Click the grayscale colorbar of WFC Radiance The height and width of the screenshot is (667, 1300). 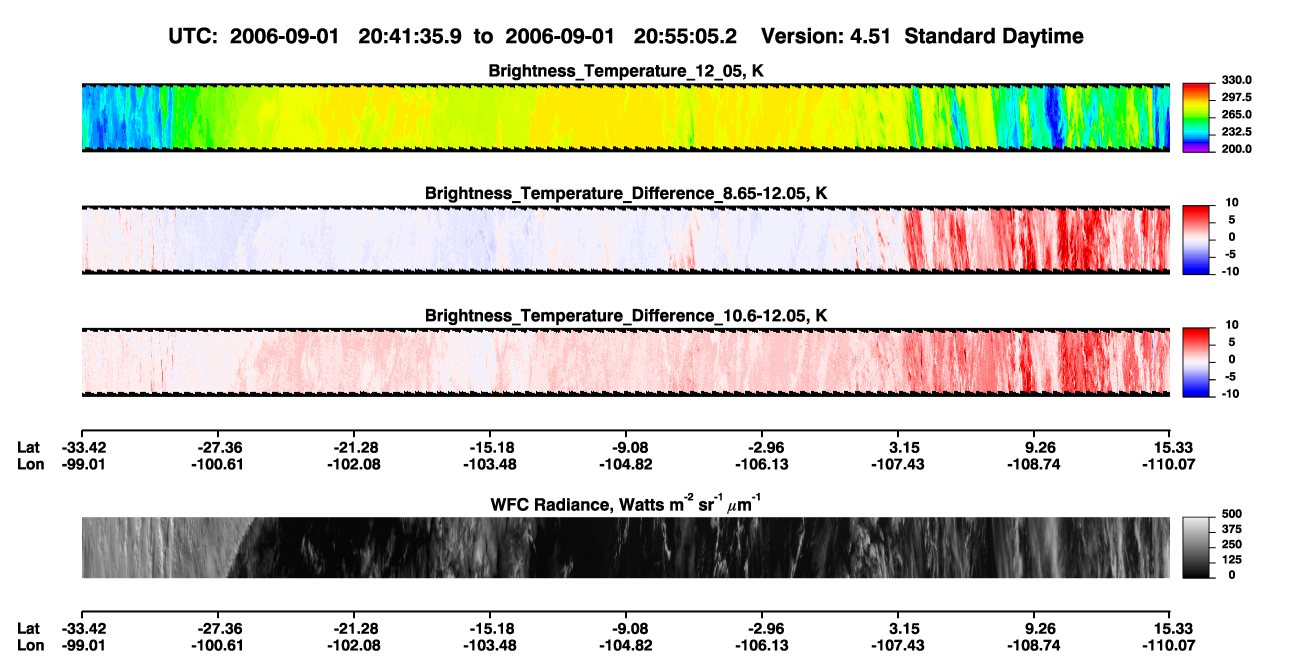[x=1197, y=548]
